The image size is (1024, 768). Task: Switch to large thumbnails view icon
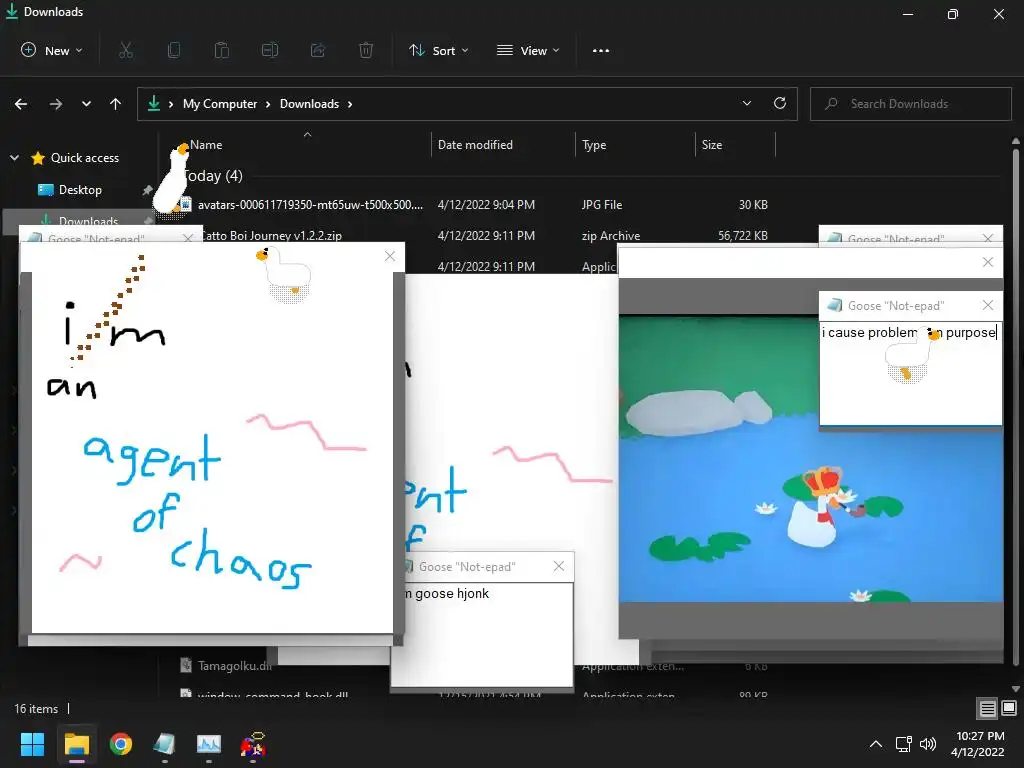tap(1009, 708)
